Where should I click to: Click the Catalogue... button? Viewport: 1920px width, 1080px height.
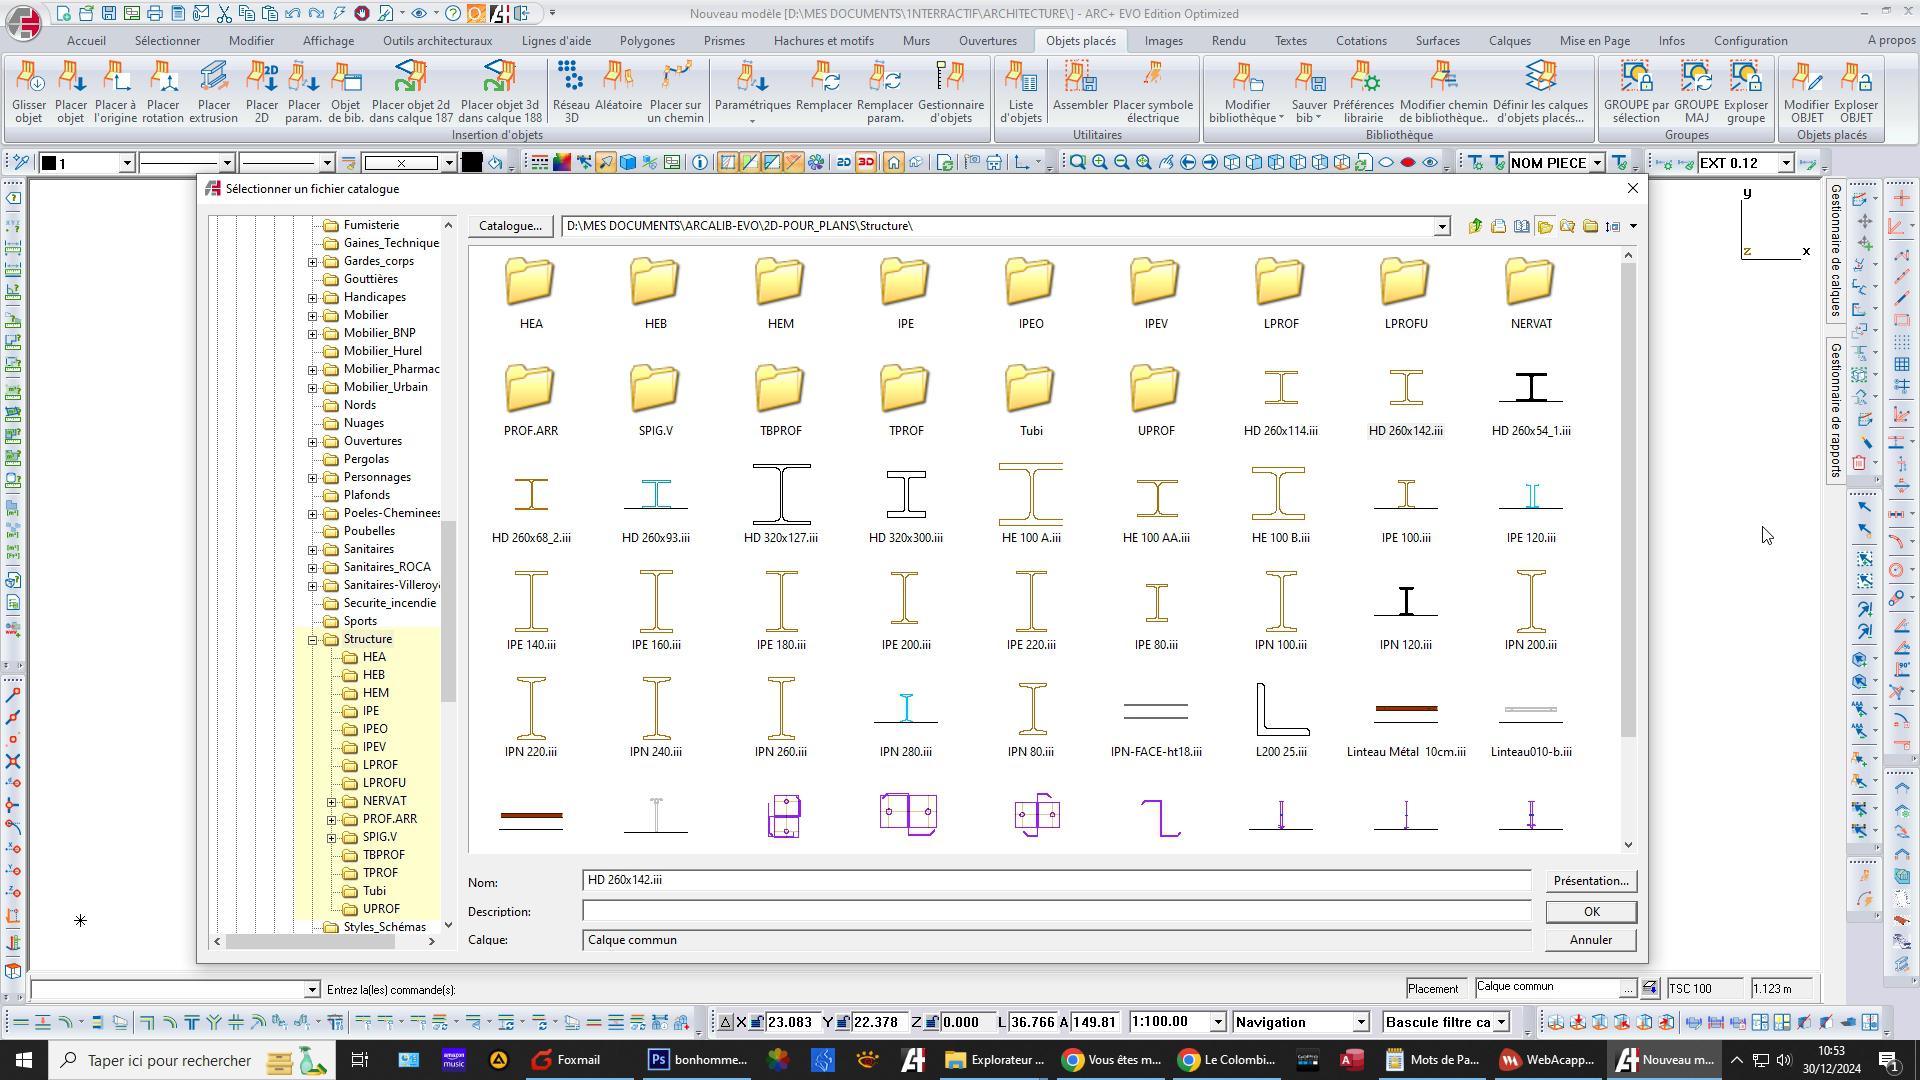tap(510, 226)
